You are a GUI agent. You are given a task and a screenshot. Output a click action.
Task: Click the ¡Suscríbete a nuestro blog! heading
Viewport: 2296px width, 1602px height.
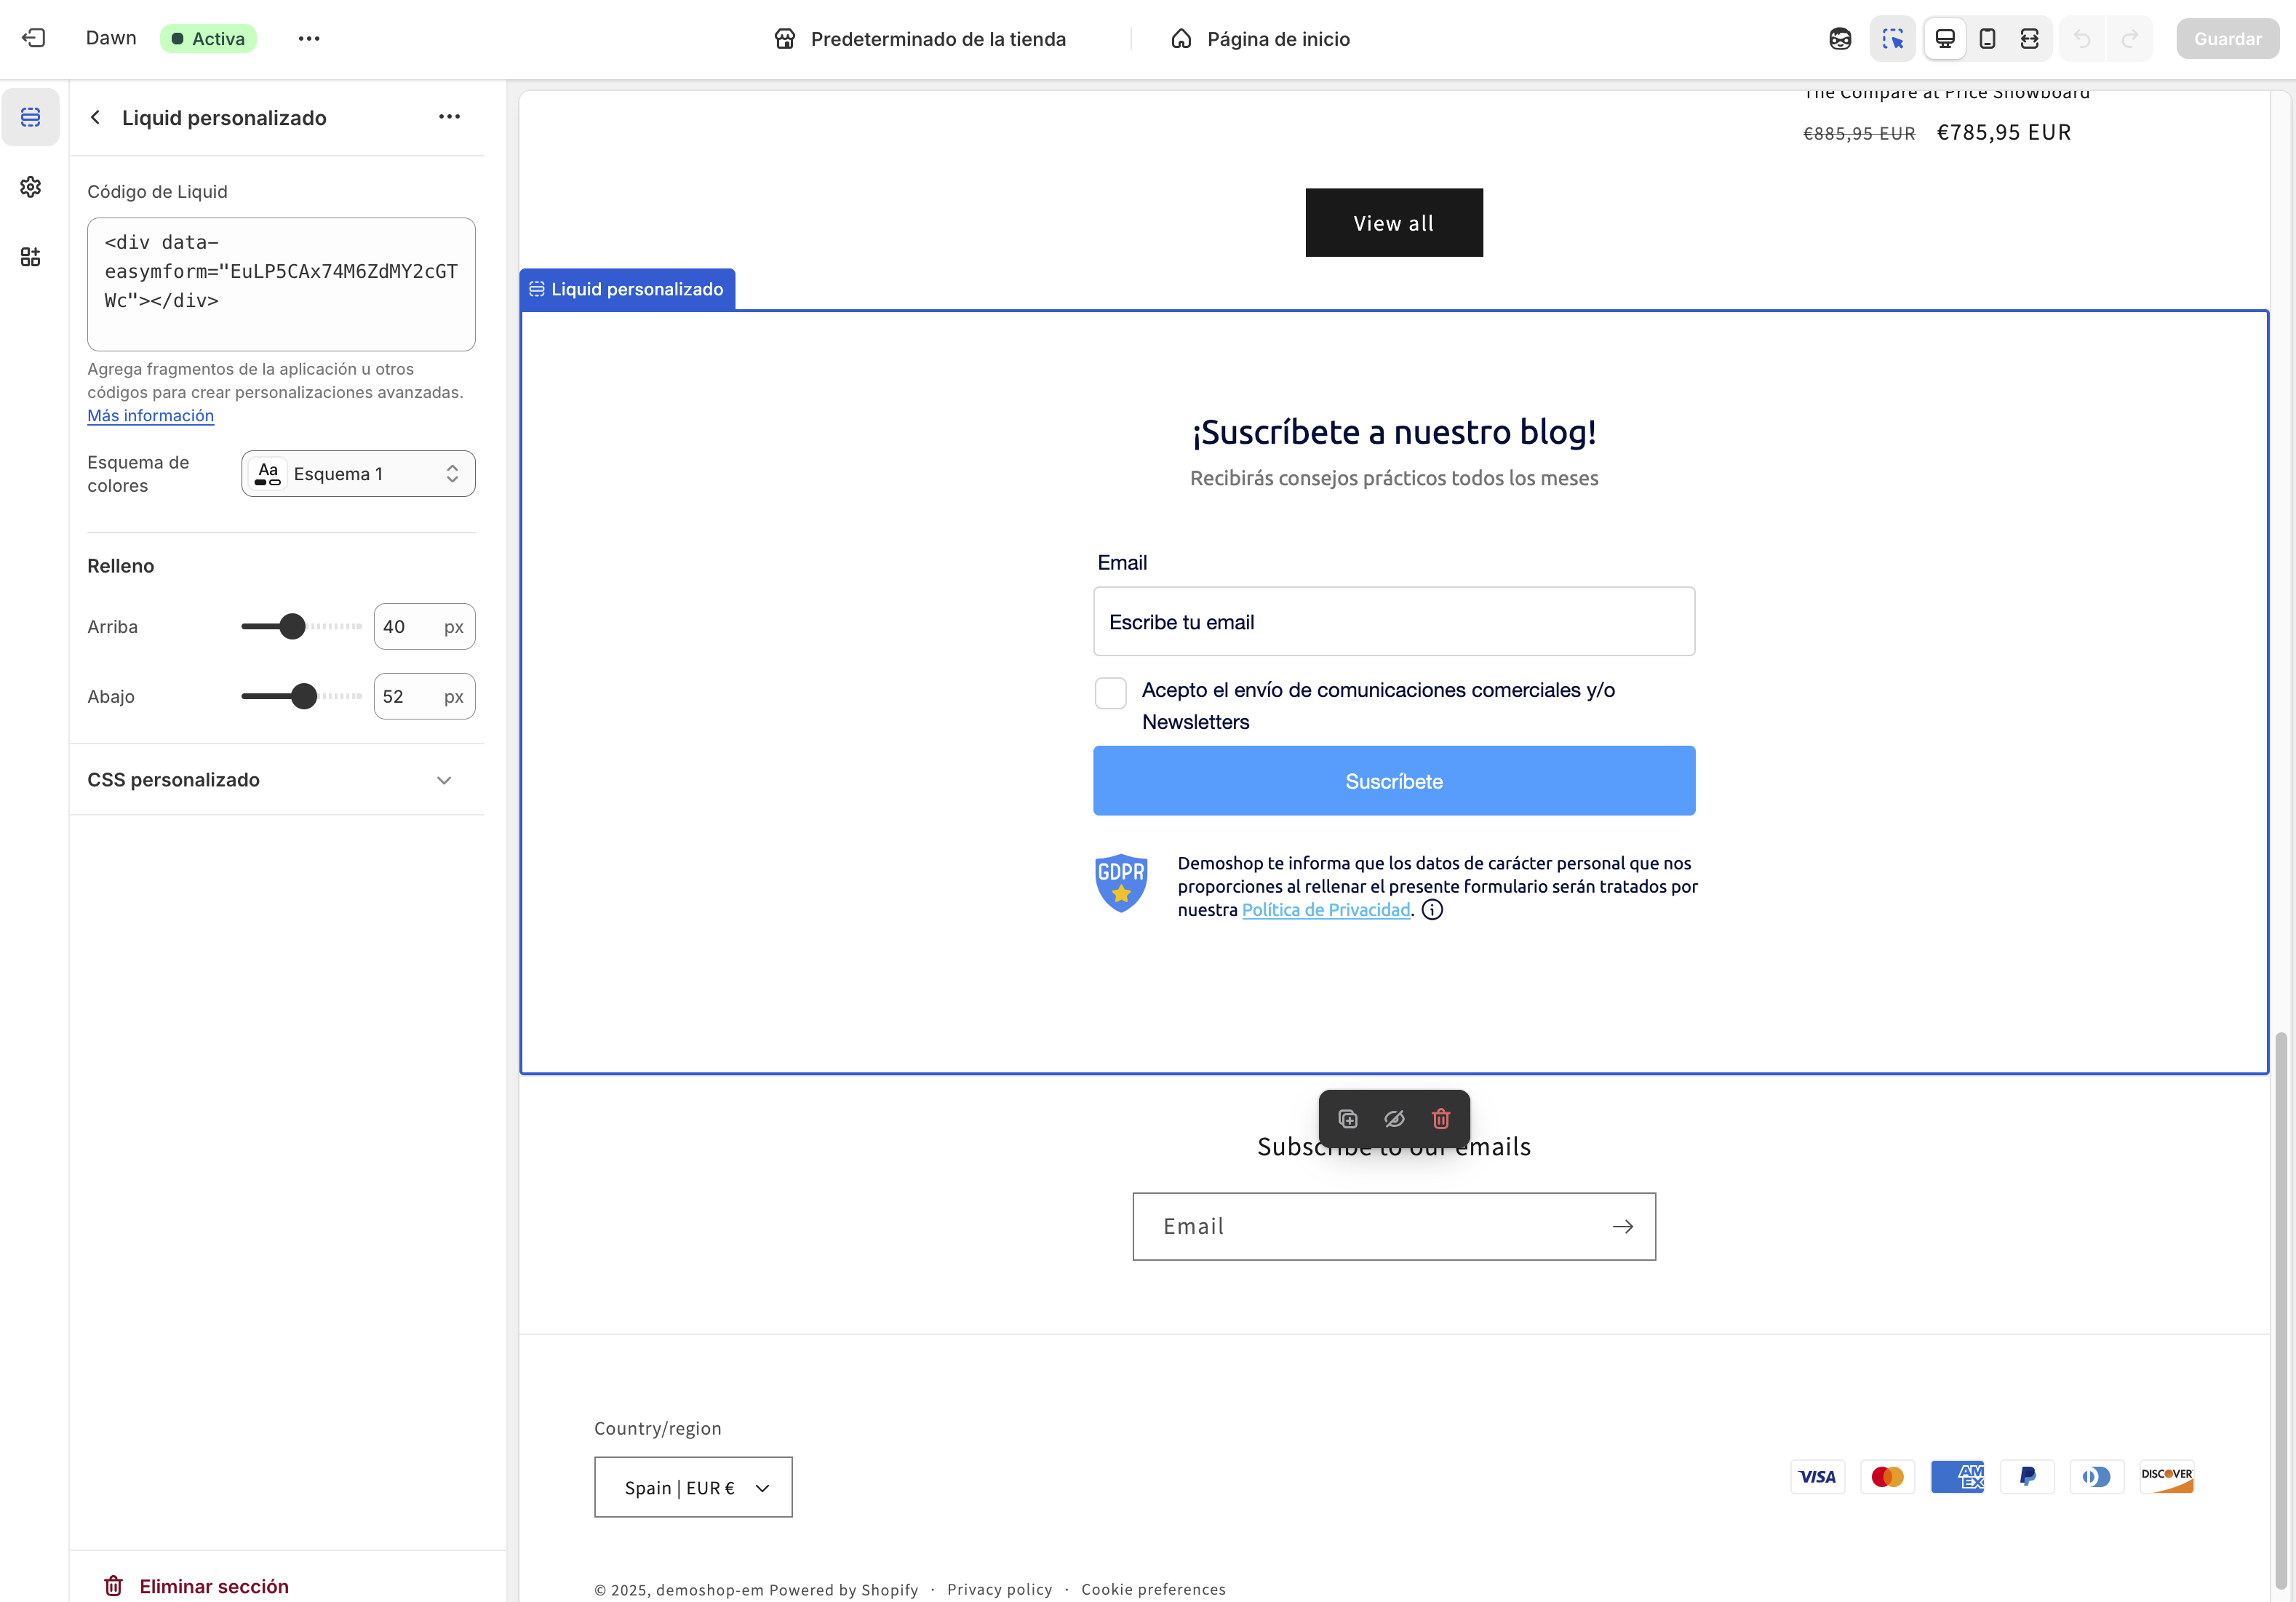1394,431
